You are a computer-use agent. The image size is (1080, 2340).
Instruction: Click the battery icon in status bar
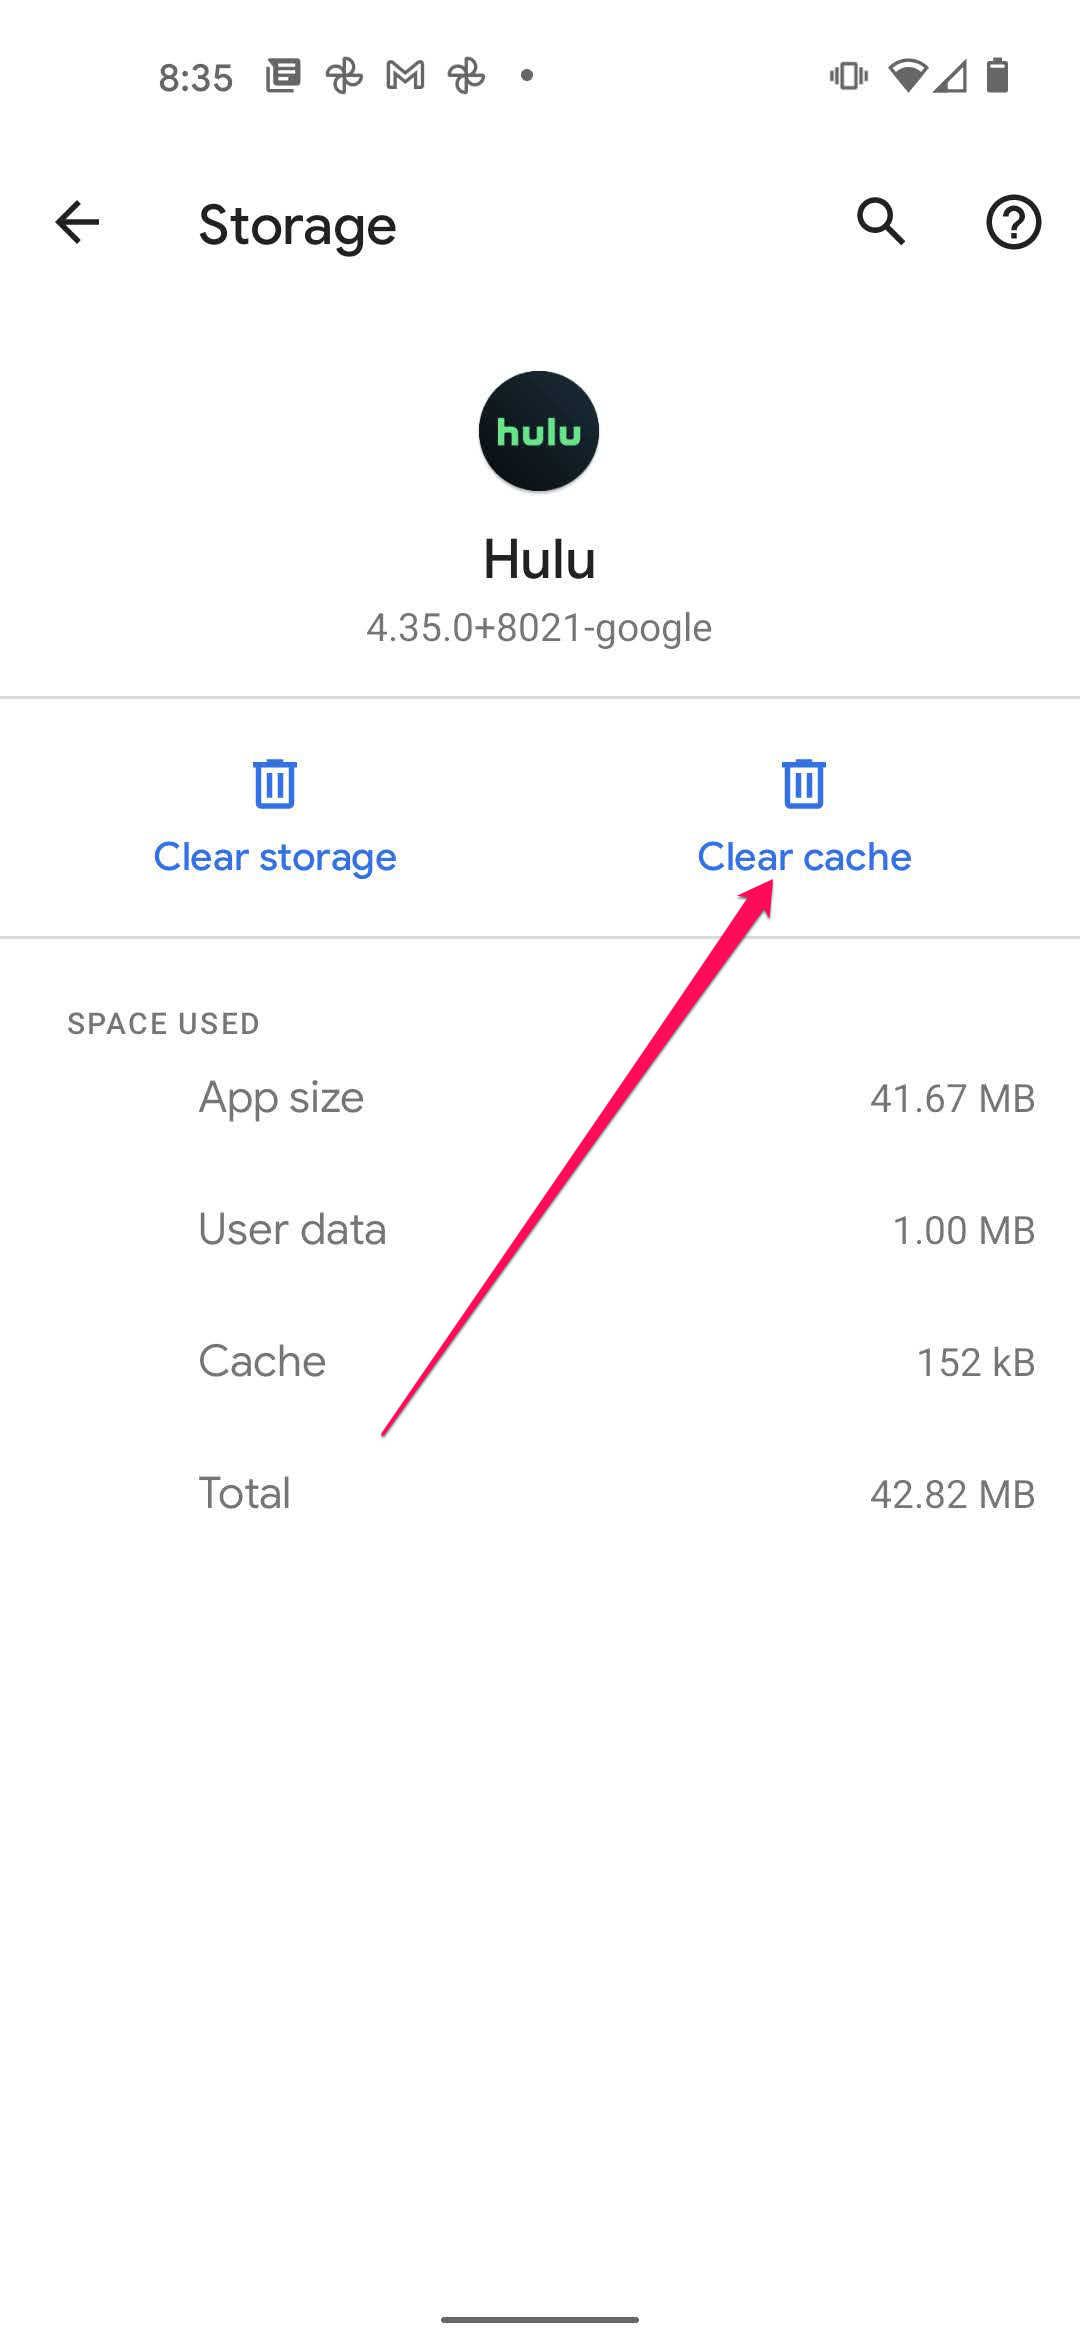tap(997, 75)
